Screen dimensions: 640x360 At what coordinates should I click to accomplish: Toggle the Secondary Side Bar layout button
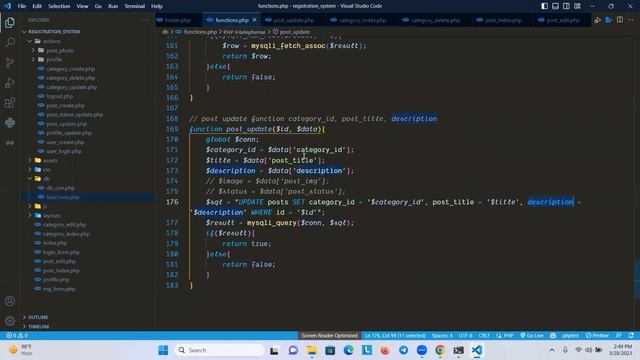point(566,6)
